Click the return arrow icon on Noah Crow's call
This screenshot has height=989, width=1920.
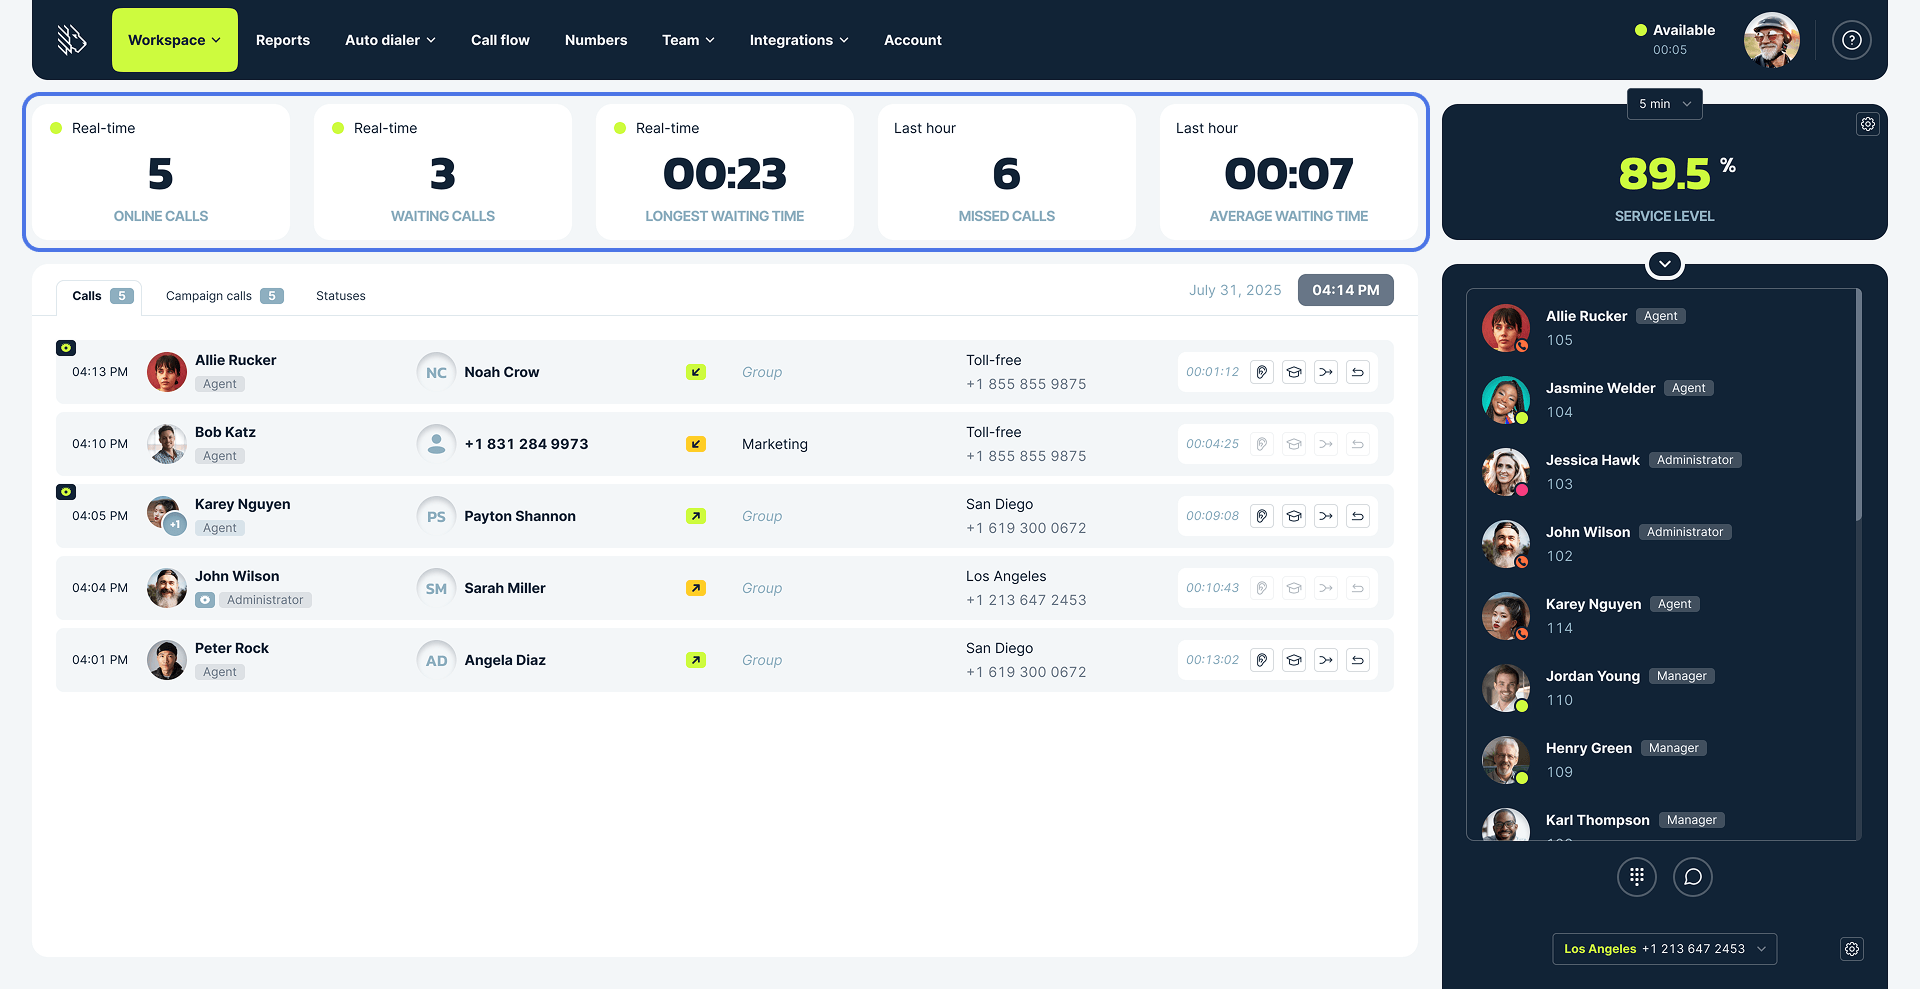pos(1358,372)
